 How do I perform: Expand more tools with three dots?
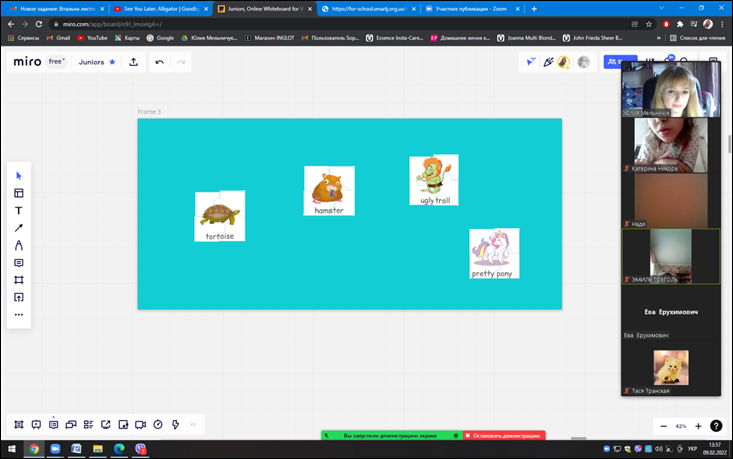pyautogui.click(x=18, y=315)
